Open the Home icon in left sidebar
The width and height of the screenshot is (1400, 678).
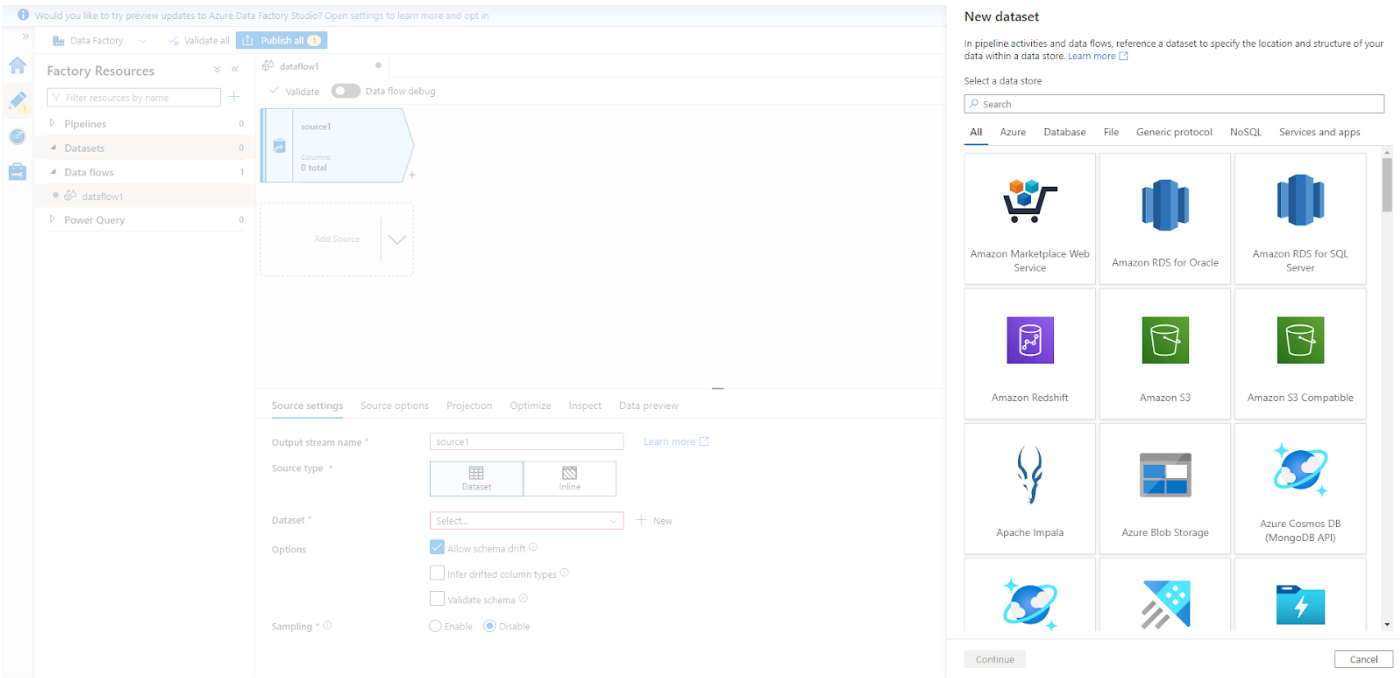click(17, 66)
